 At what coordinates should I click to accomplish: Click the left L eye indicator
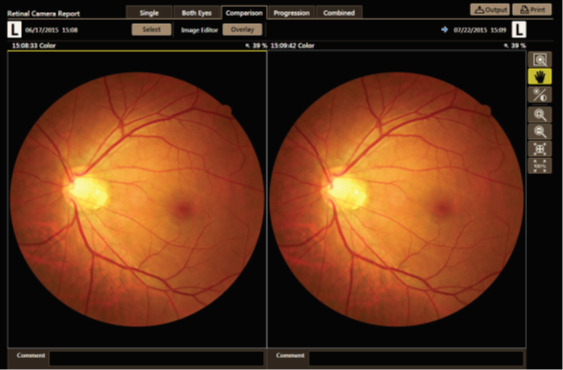[14, 29]
